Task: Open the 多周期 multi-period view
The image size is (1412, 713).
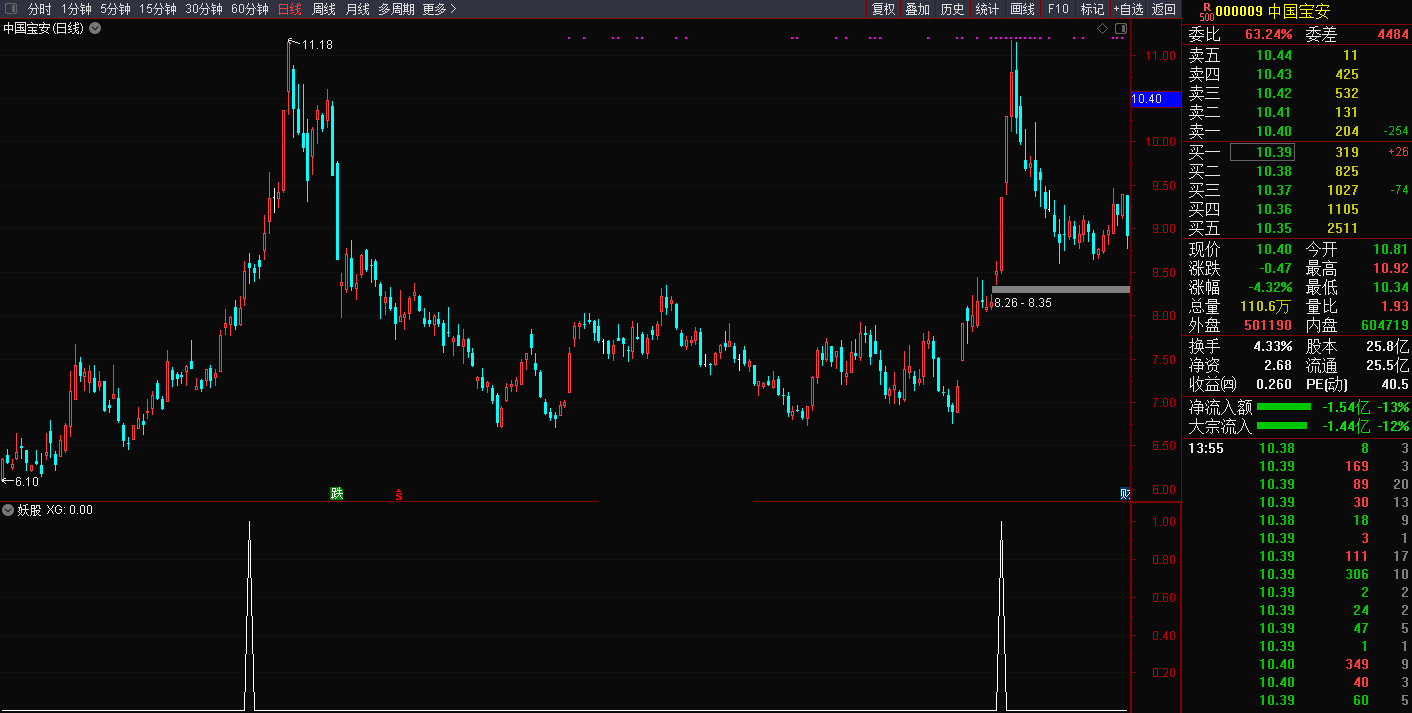Action: pyautogui.click(x=396, y=9)
